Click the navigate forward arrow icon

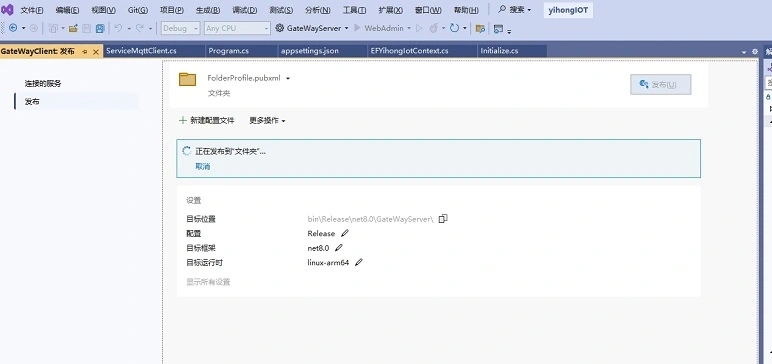(x=33, y=28)
